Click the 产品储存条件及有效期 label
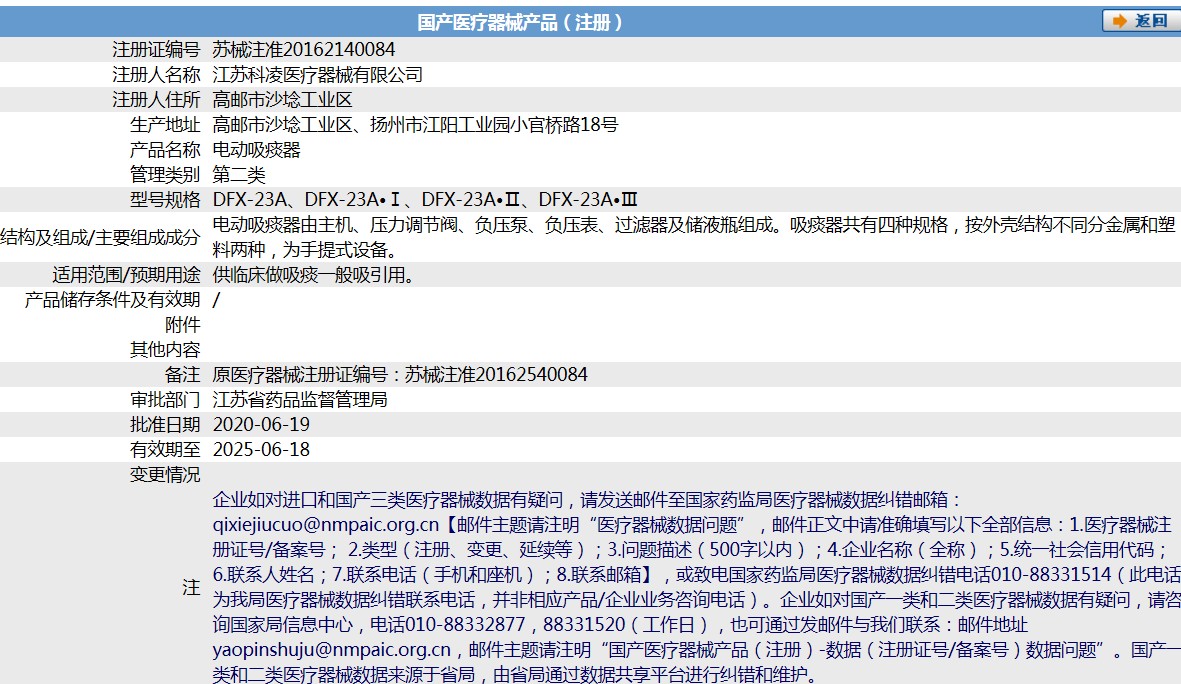This screenshot has height=684, width=1181. tap(112, 300)
